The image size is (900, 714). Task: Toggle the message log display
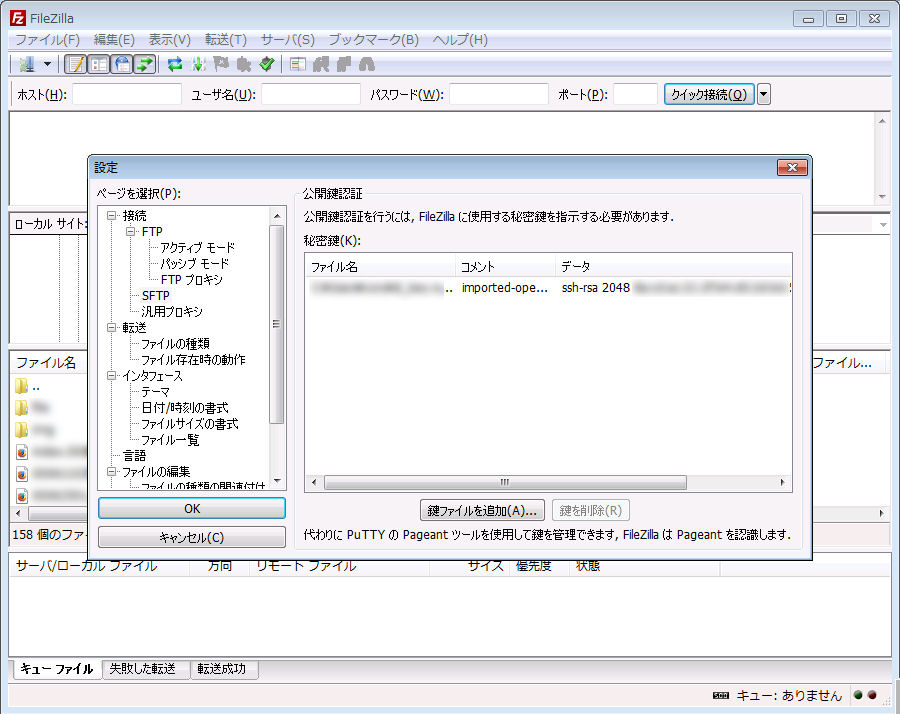coord(75,64)
